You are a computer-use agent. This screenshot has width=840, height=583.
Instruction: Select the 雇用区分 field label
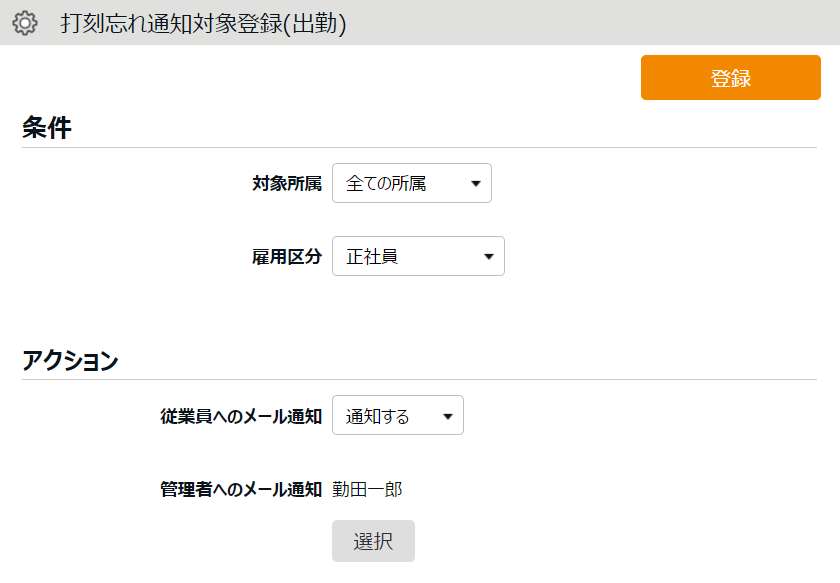pyautogui.click(x=287, y=257)
